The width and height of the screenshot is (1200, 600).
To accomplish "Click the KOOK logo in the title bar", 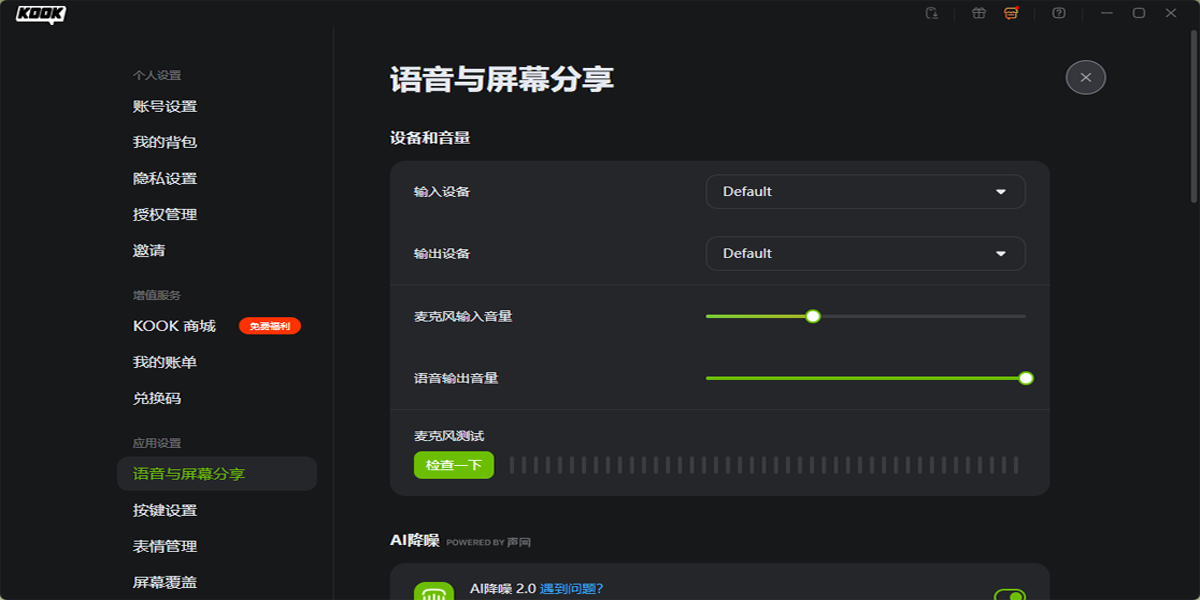I will coord(41,14).
